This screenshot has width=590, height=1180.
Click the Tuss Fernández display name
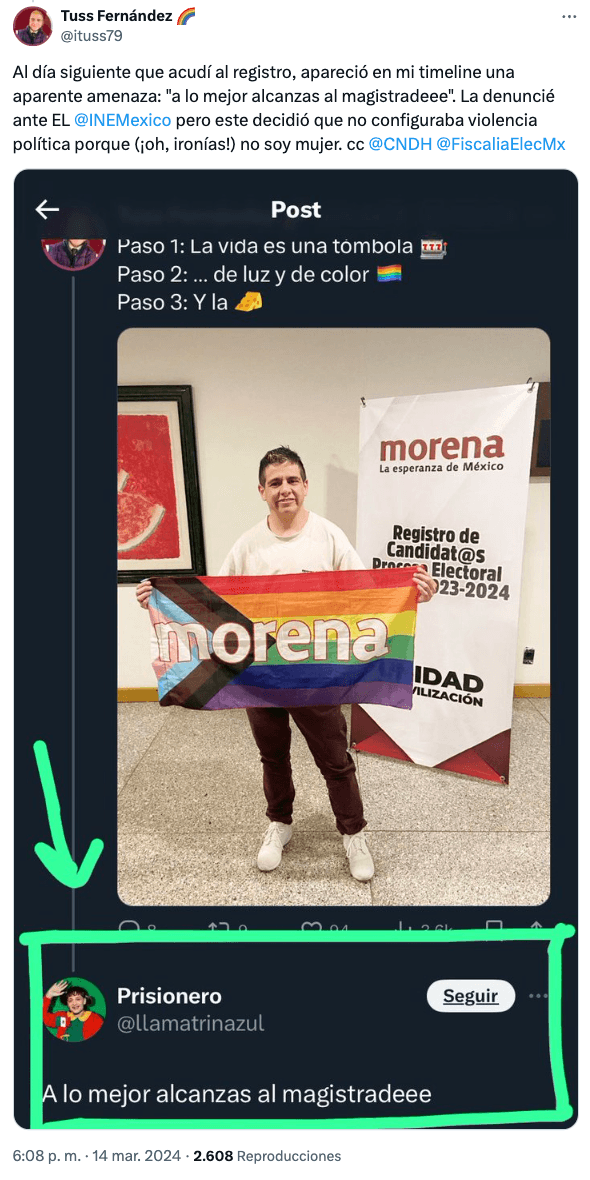coord(116,16)
